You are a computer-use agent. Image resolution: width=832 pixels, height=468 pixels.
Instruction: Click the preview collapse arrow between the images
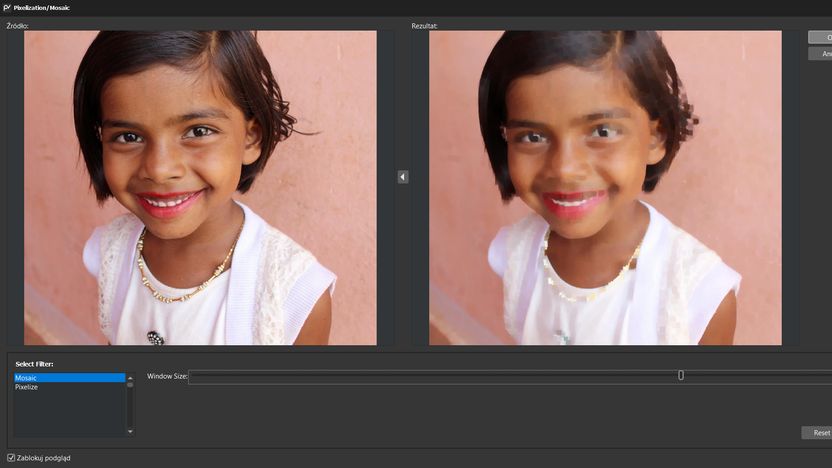403,177
